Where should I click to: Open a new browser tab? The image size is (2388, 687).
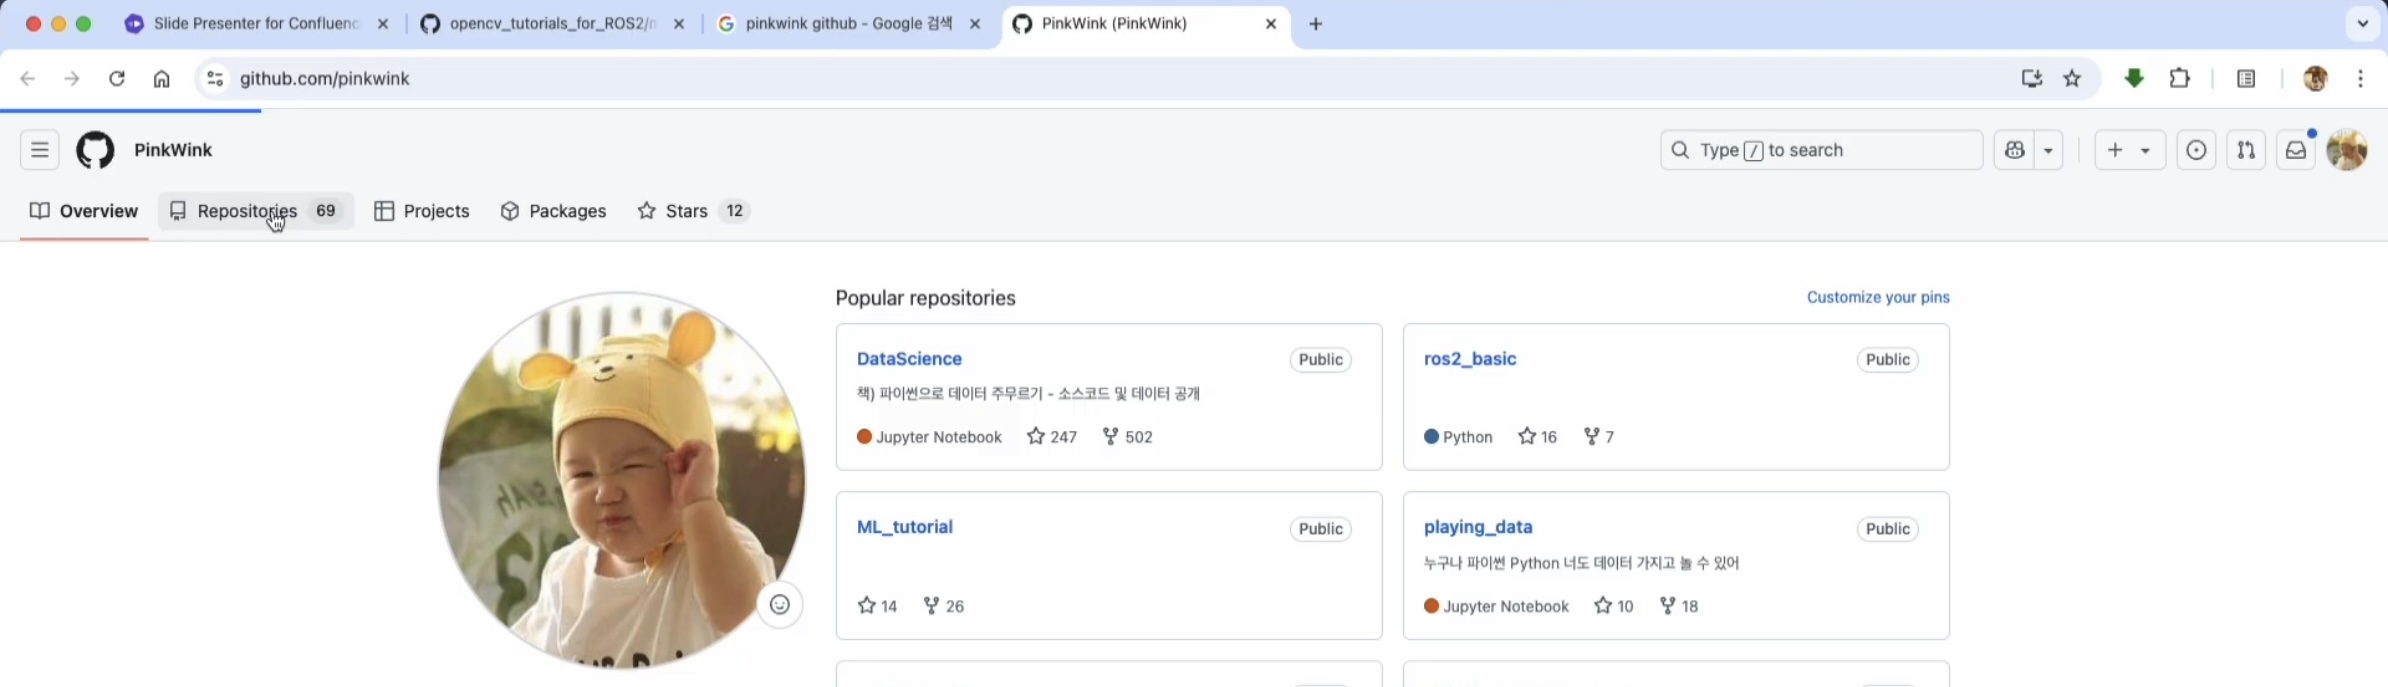1316,24
